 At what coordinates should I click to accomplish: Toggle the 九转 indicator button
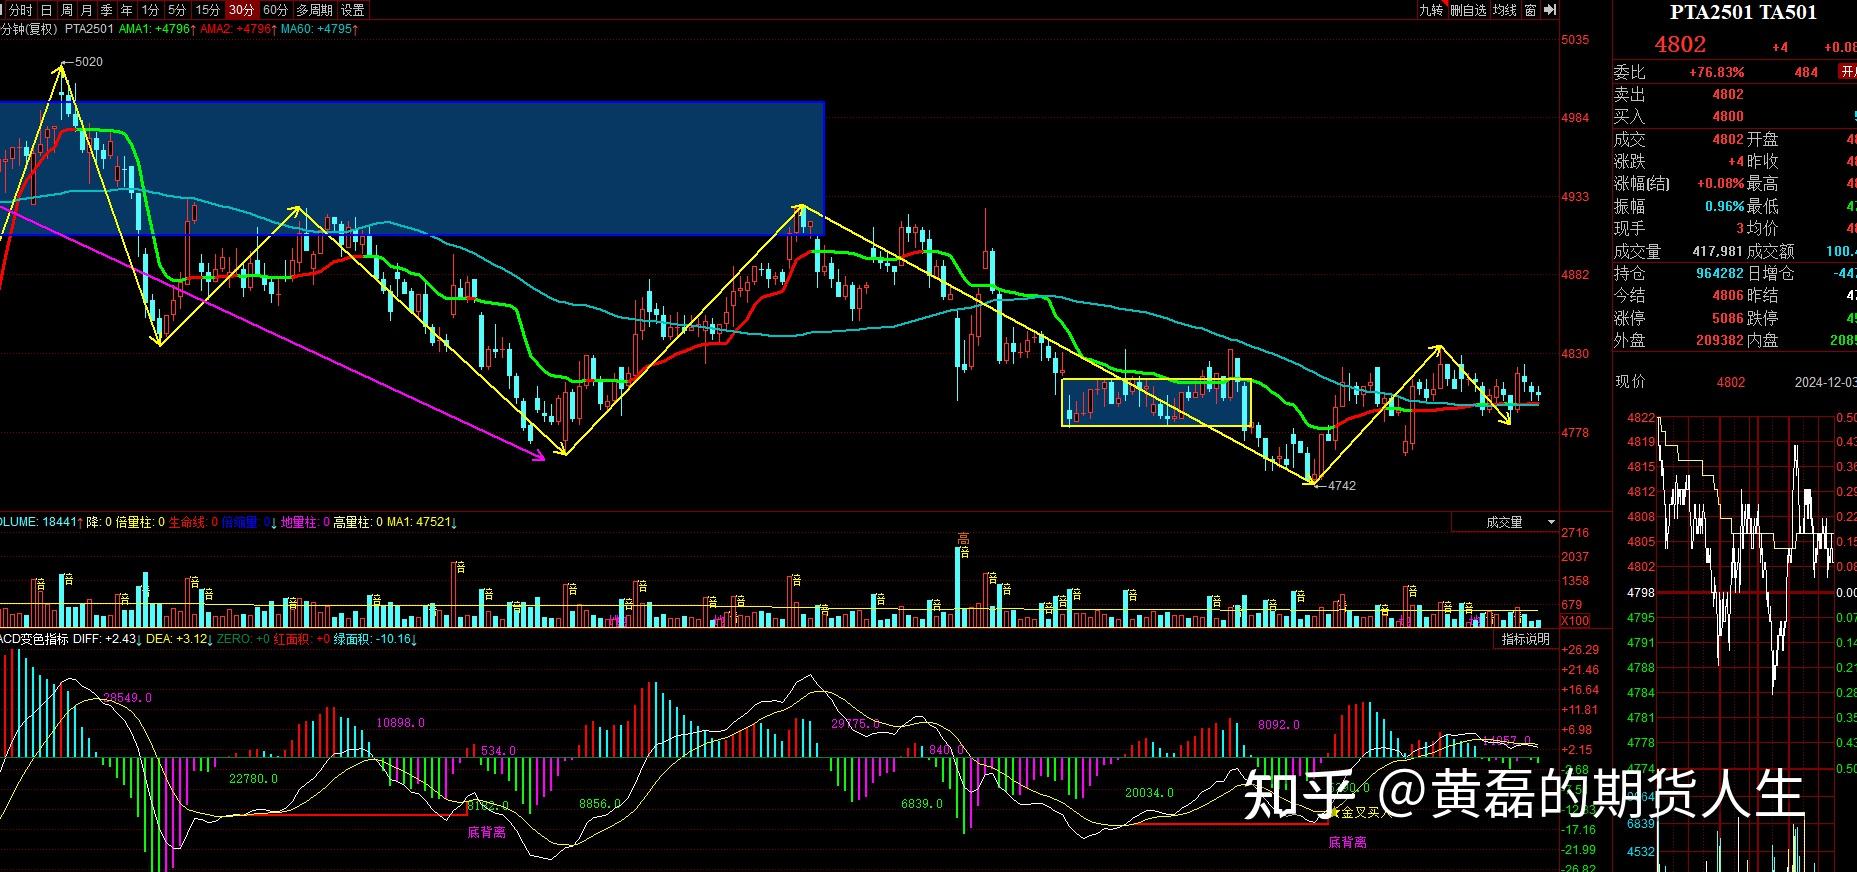1431,10
